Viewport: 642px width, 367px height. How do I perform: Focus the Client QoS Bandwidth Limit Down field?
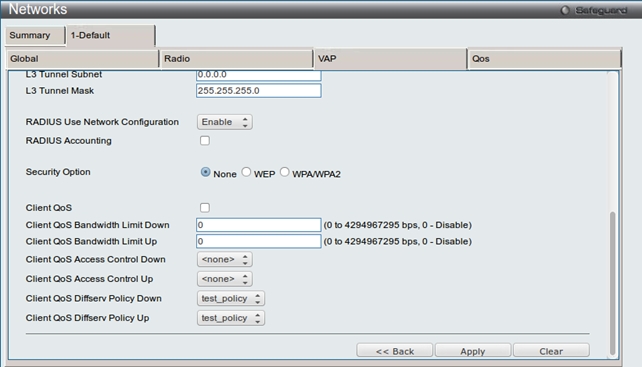pyautogui.click(x=259, y=225)
